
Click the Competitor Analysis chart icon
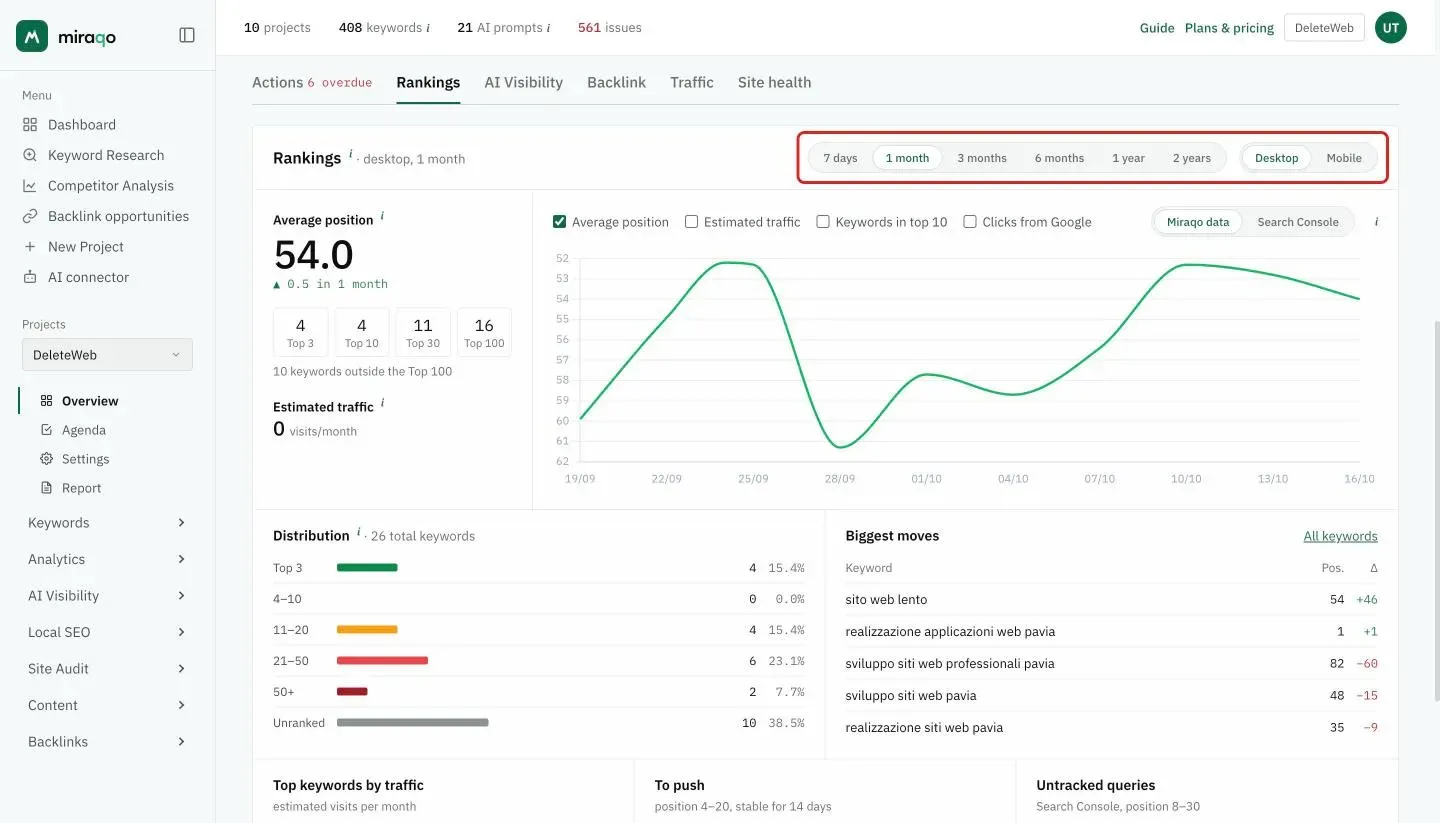[x=30, y=186]
